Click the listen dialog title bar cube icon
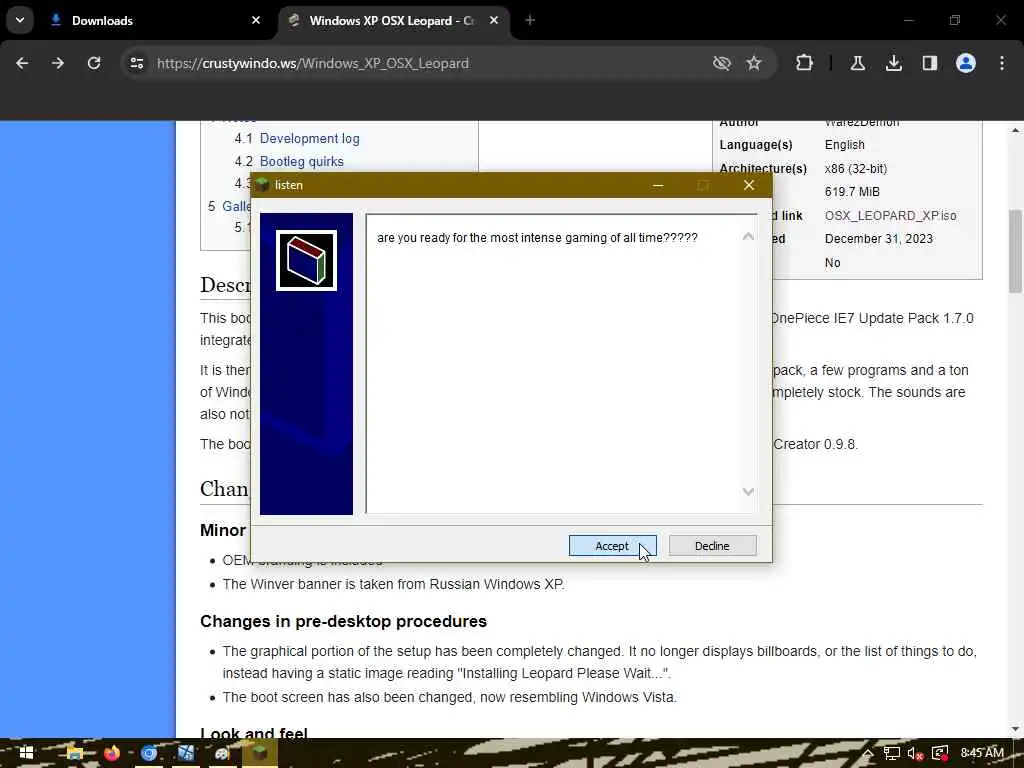This screenshot has height=768, width=1024. click(263, 185)
